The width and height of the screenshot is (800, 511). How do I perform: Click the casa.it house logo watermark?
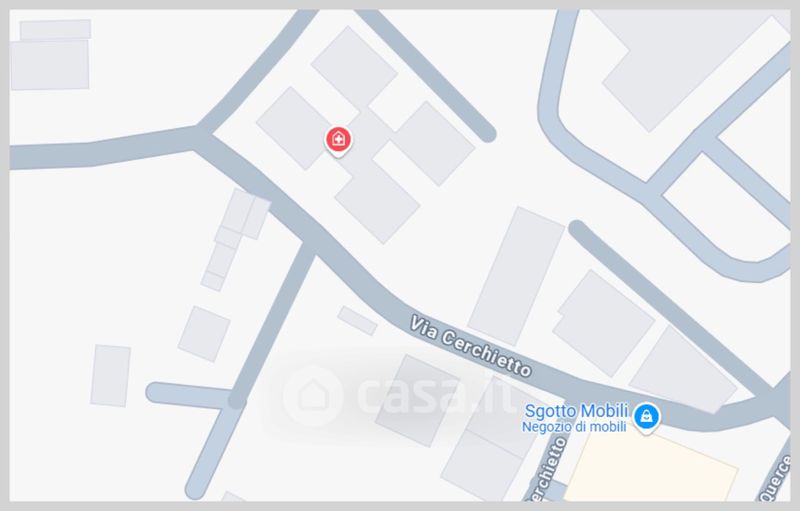click(312, 396)
